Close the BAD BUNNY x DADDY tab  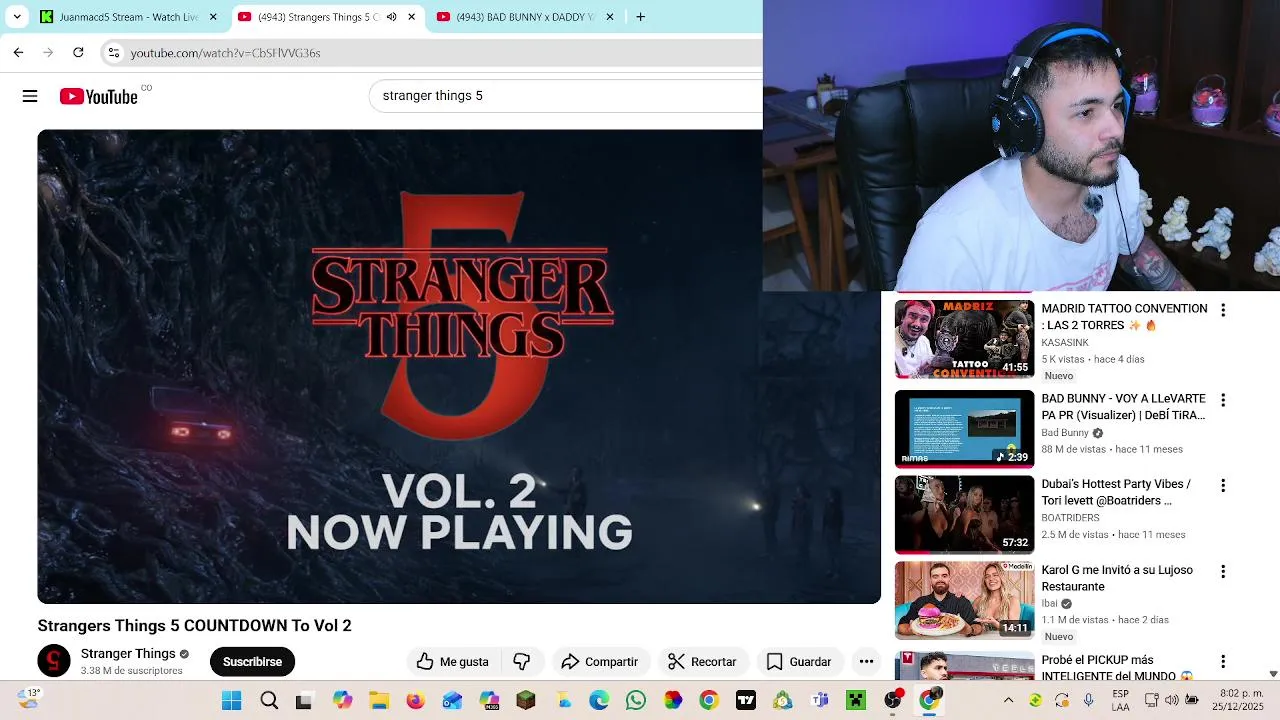[610, 17]
